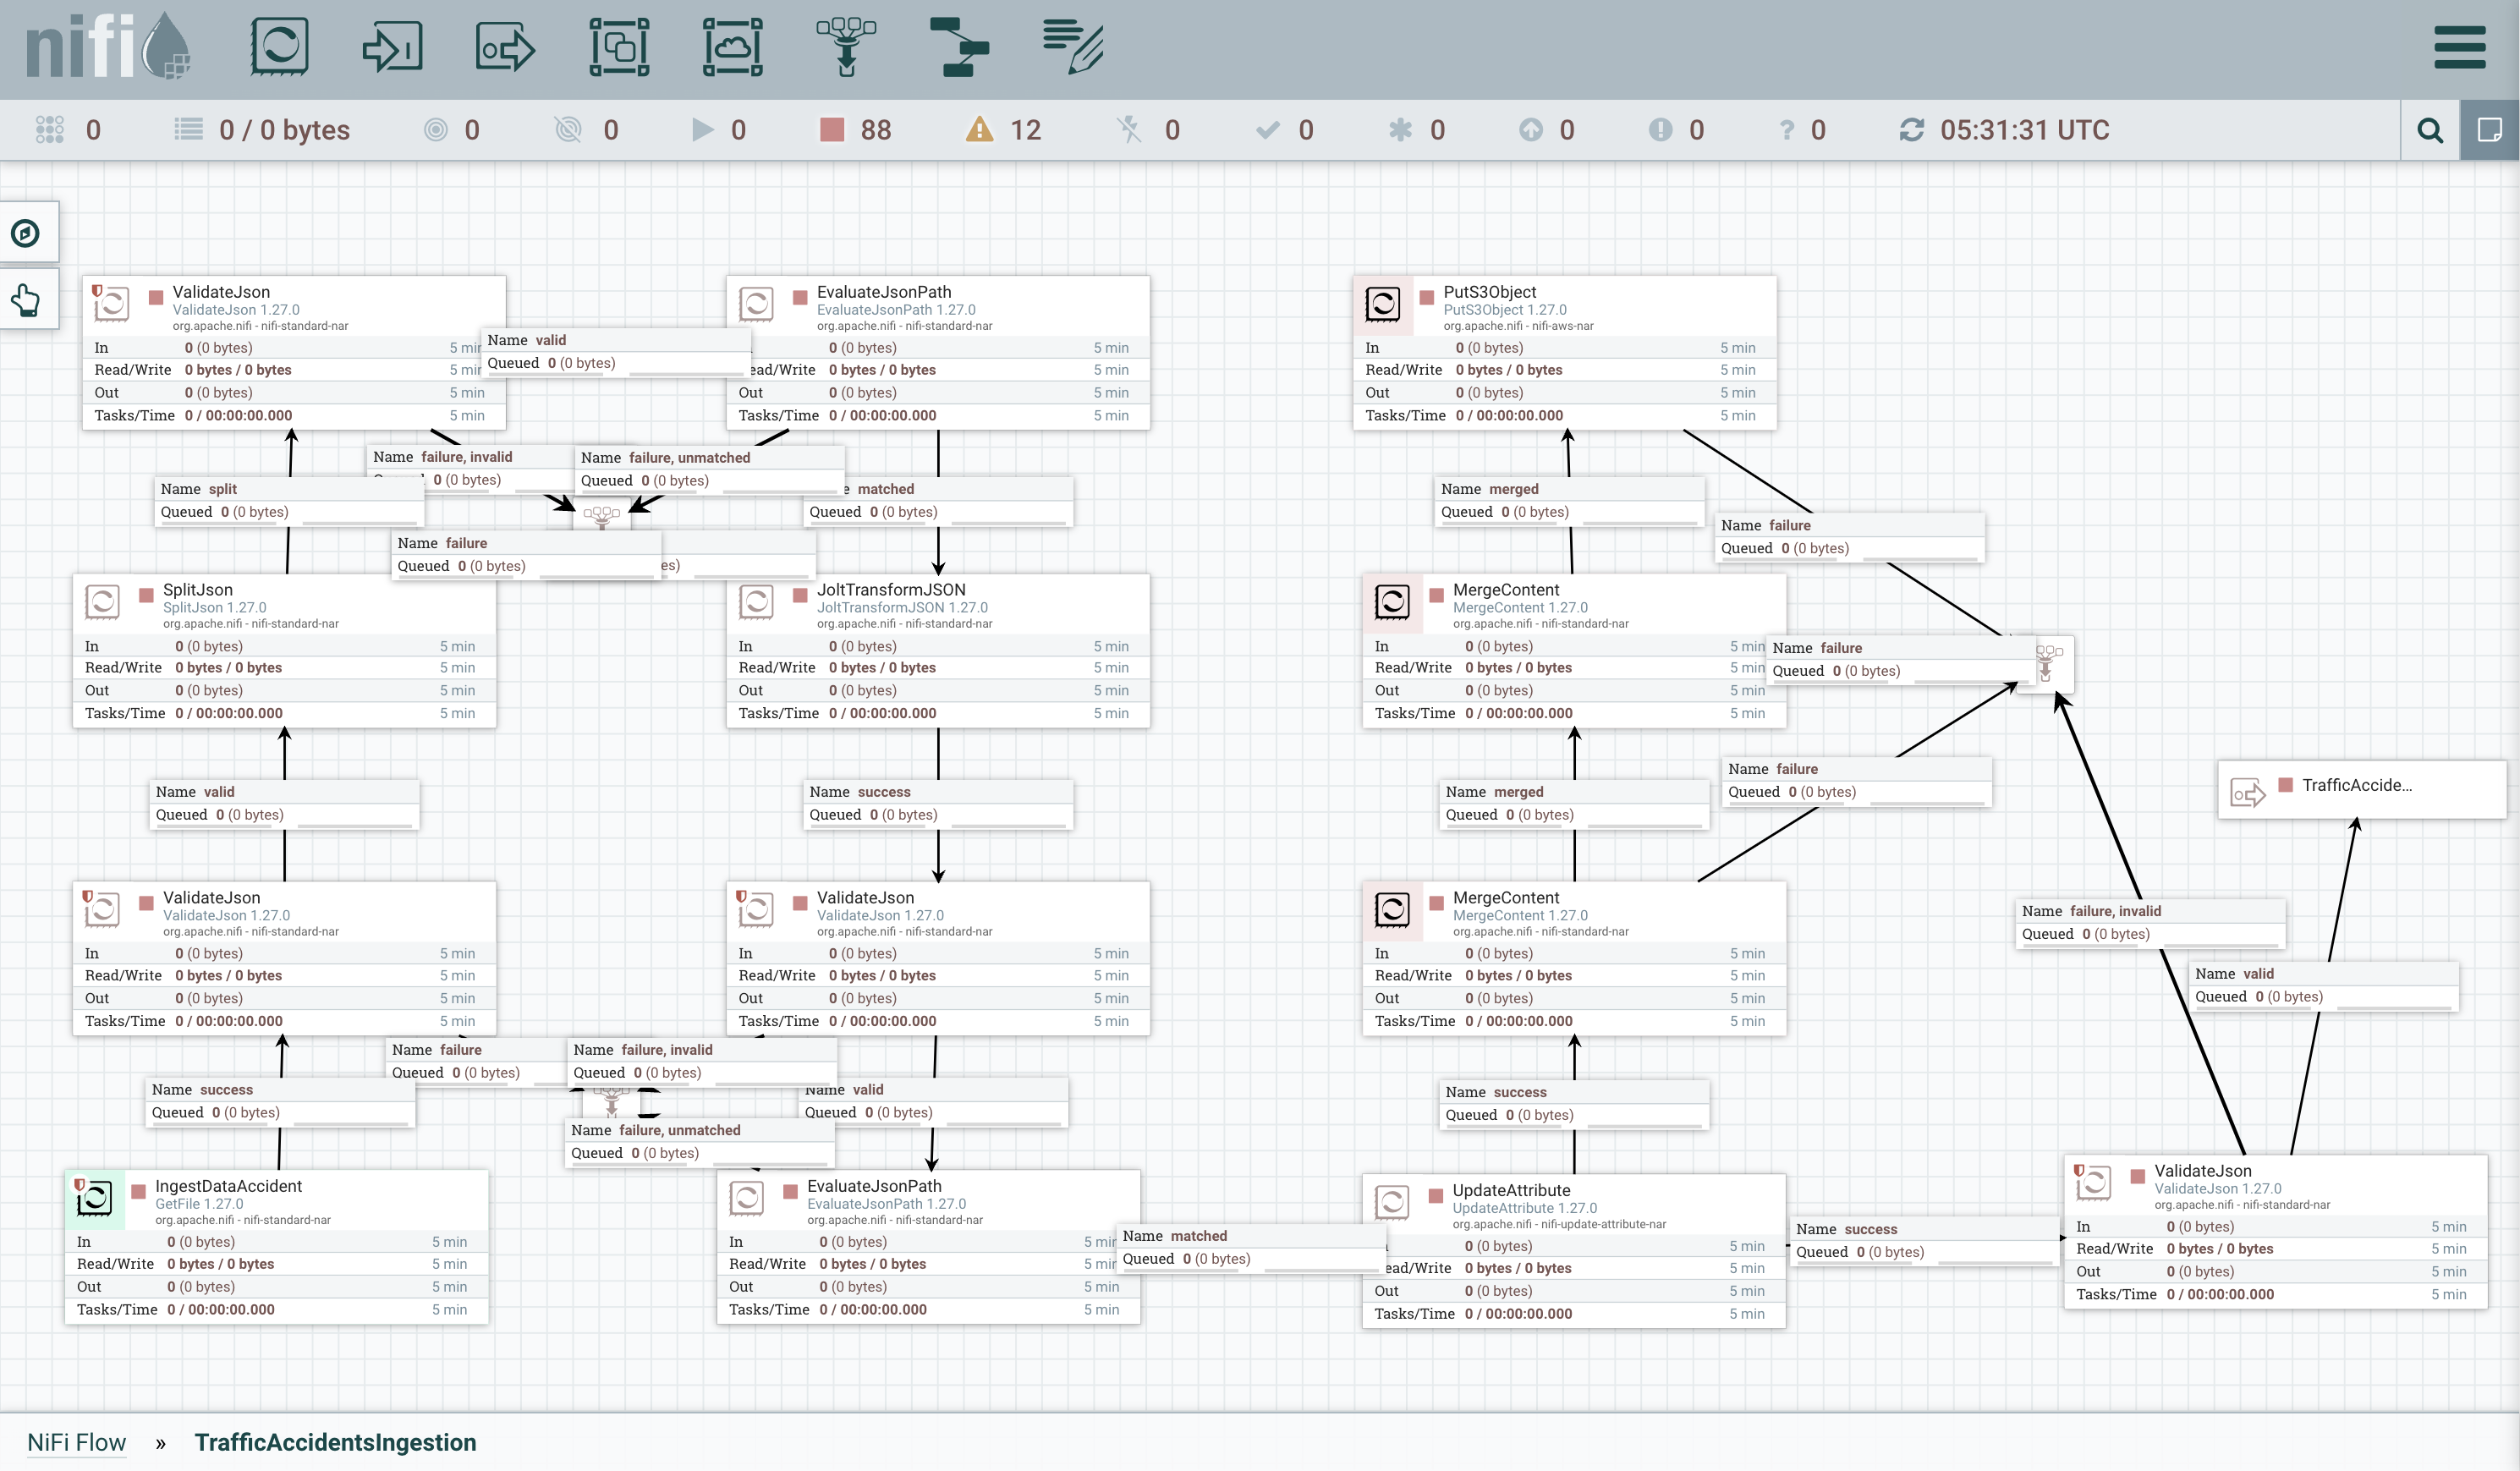Select the Remote Process Group toolbar icon
Screen dimensions: 2520x1471
(x=733, y=46)
